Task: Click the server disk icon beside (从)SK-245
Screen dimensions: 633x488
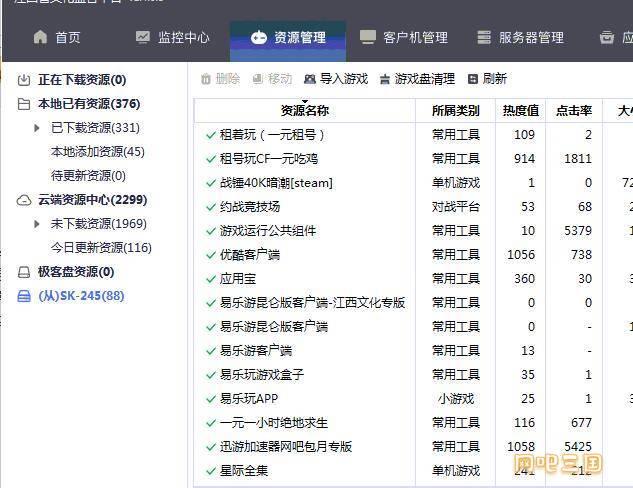Action: [24, 296]
